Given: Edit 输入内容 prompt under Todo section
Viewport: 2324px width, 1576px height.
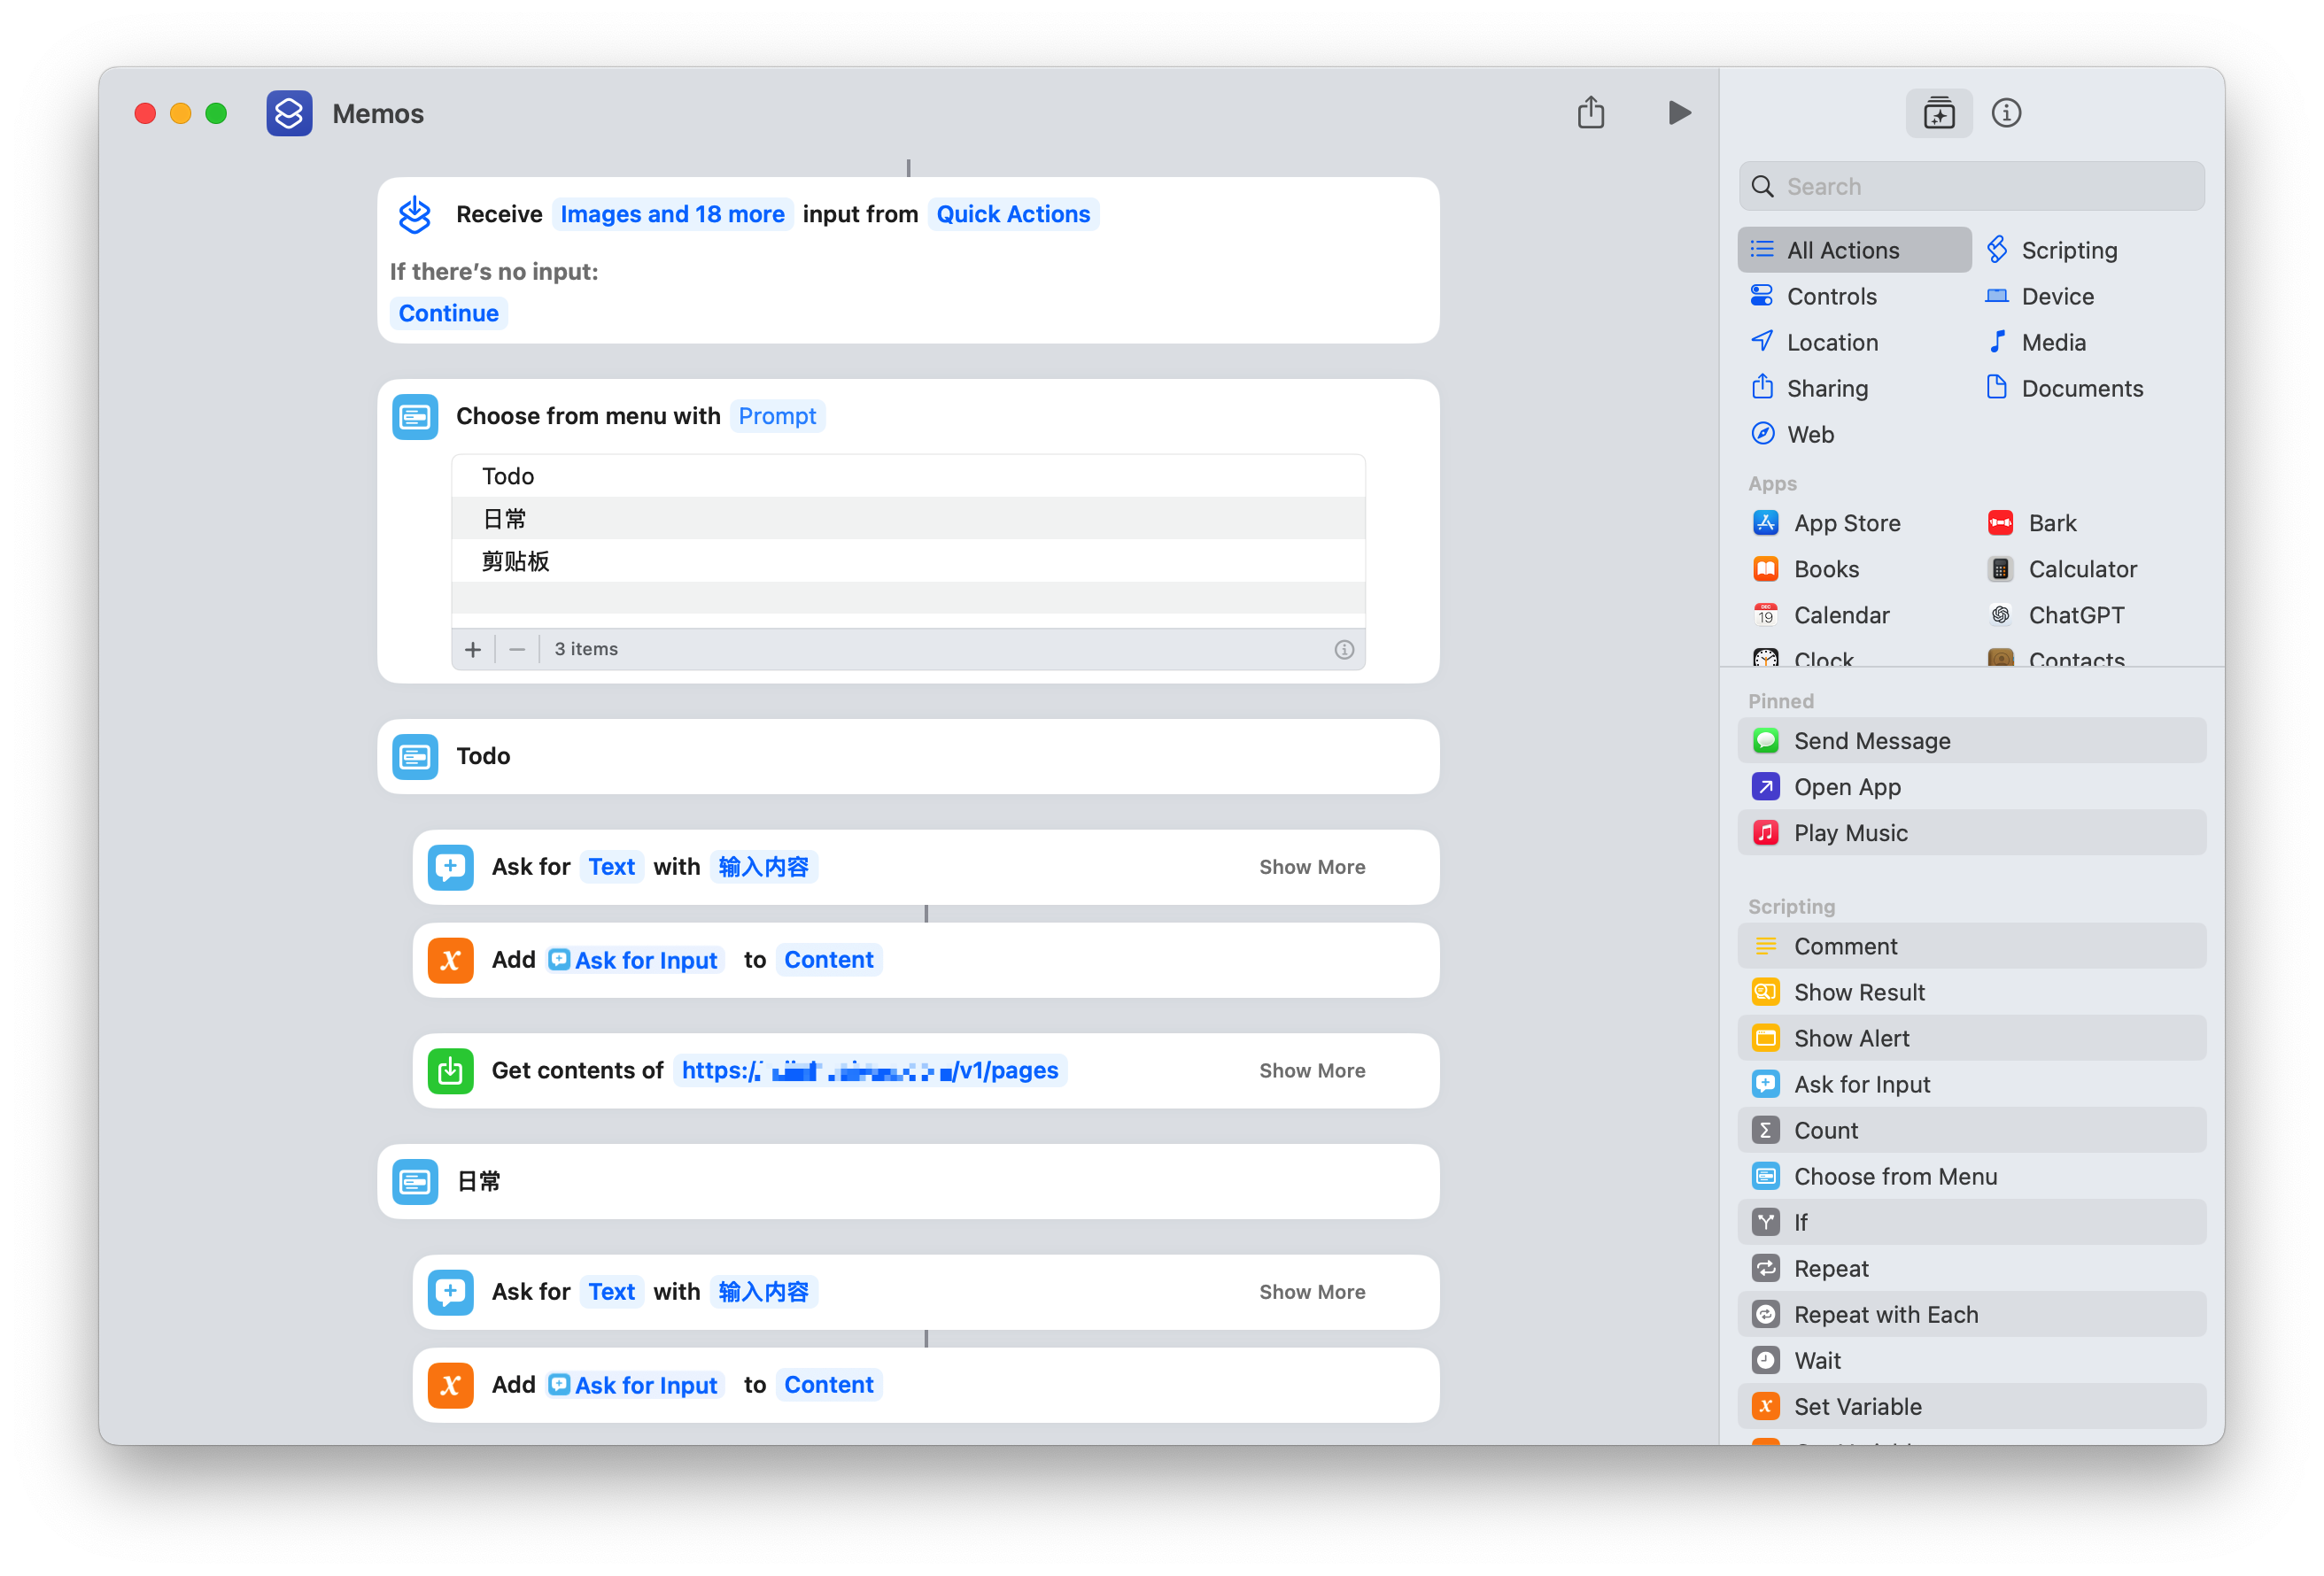Looking at the screenshot, I should pos(763,867).
